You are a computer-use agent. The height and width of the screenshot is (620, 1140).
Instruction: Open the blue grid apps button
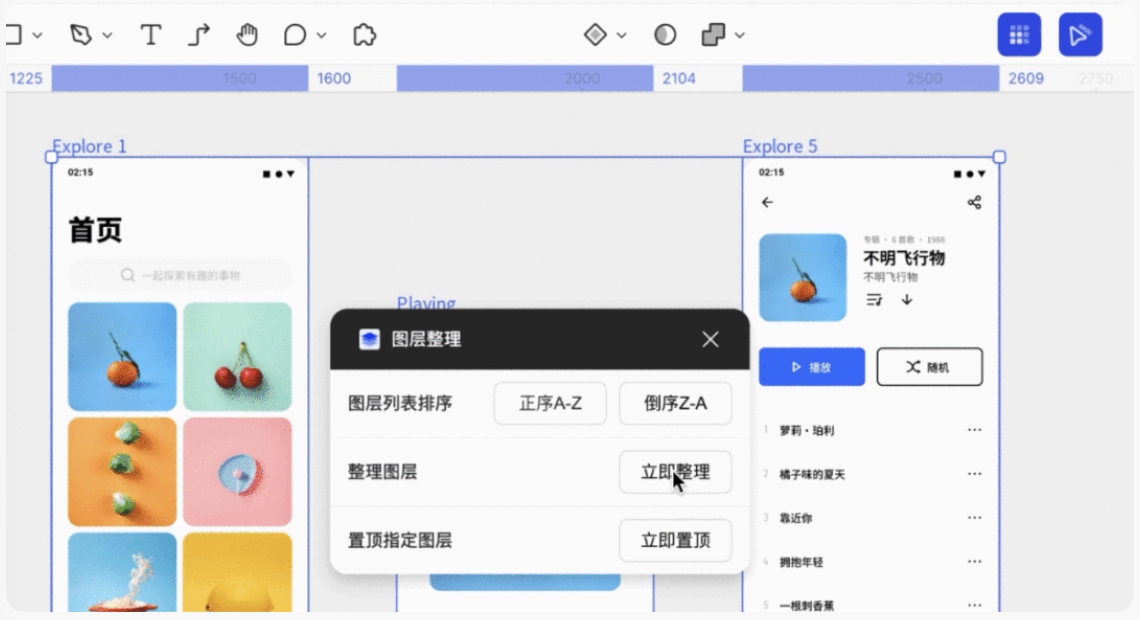[1019, 35]
